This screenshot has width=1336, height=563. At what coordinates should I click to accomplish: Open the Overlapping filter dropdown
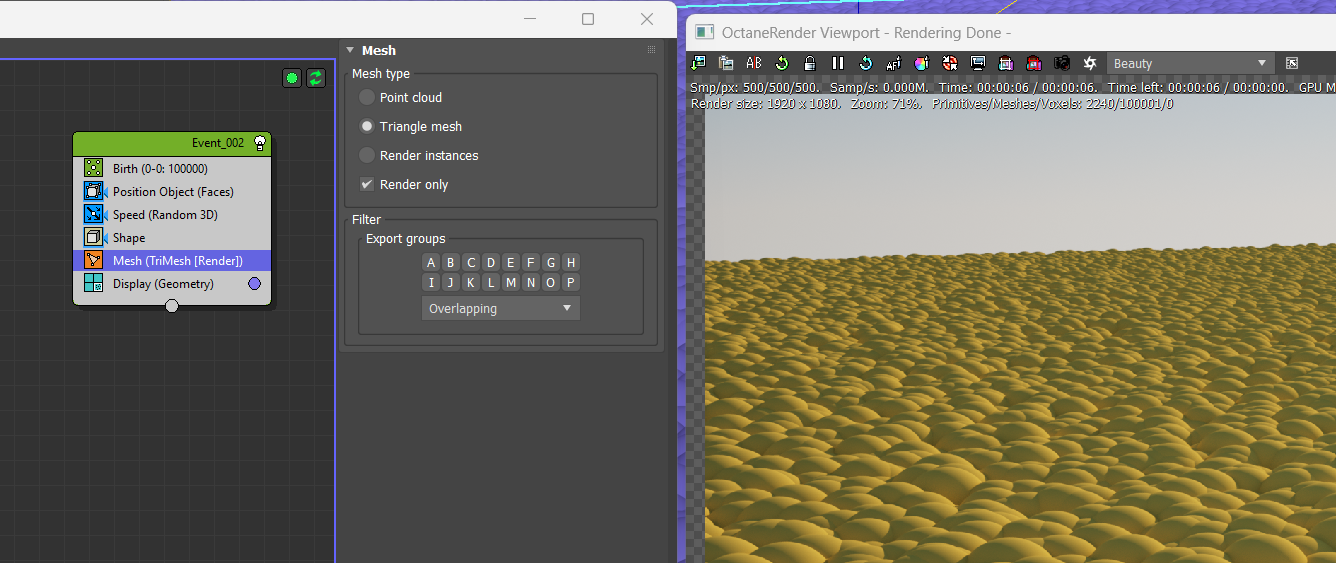point(501,308)
